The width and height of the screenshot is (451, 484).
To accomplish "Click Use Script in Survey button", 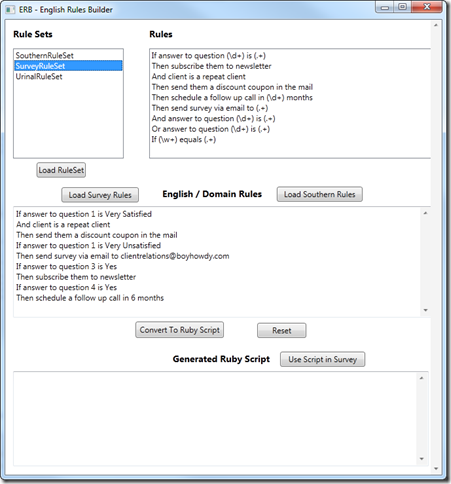I will 322,359.
